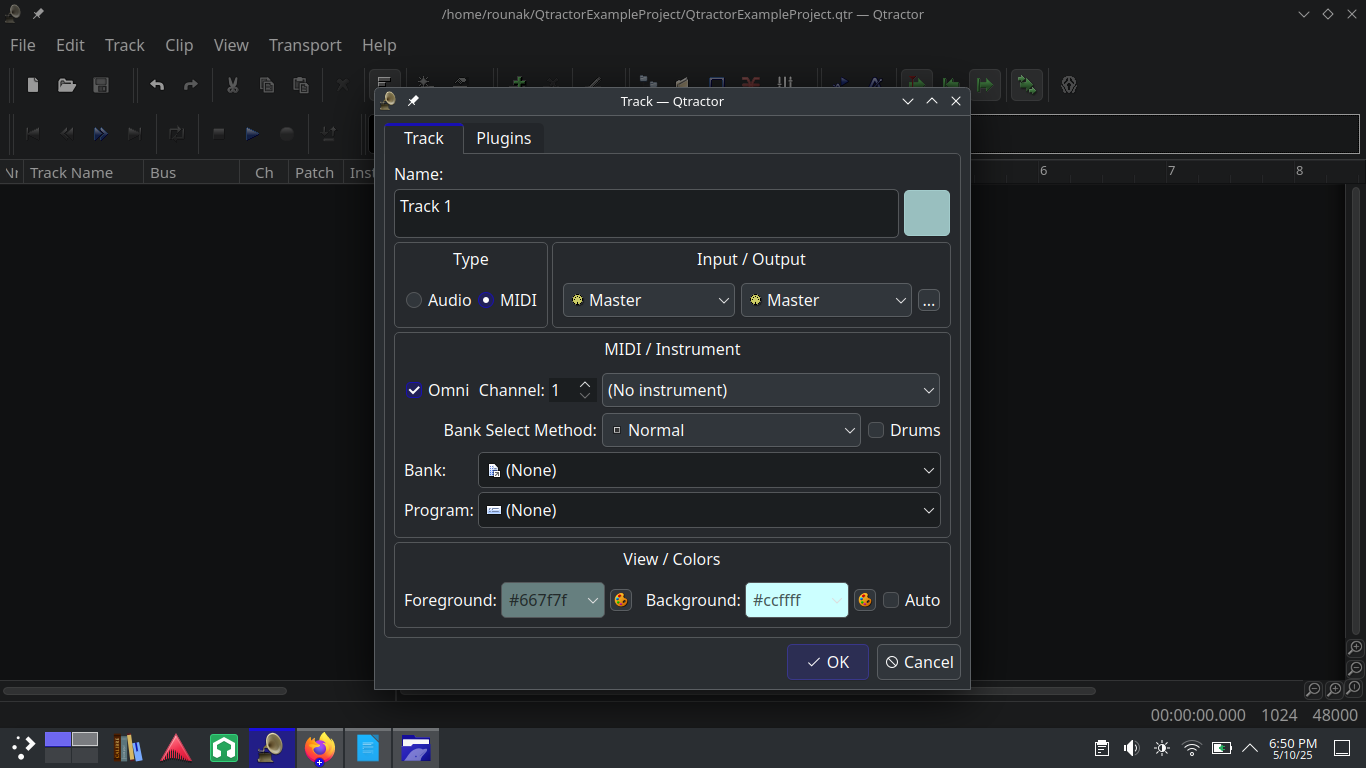Click the New session toolbar icon
The width and height of the screenshot is (1366, 768).
(x=33, y=85)
